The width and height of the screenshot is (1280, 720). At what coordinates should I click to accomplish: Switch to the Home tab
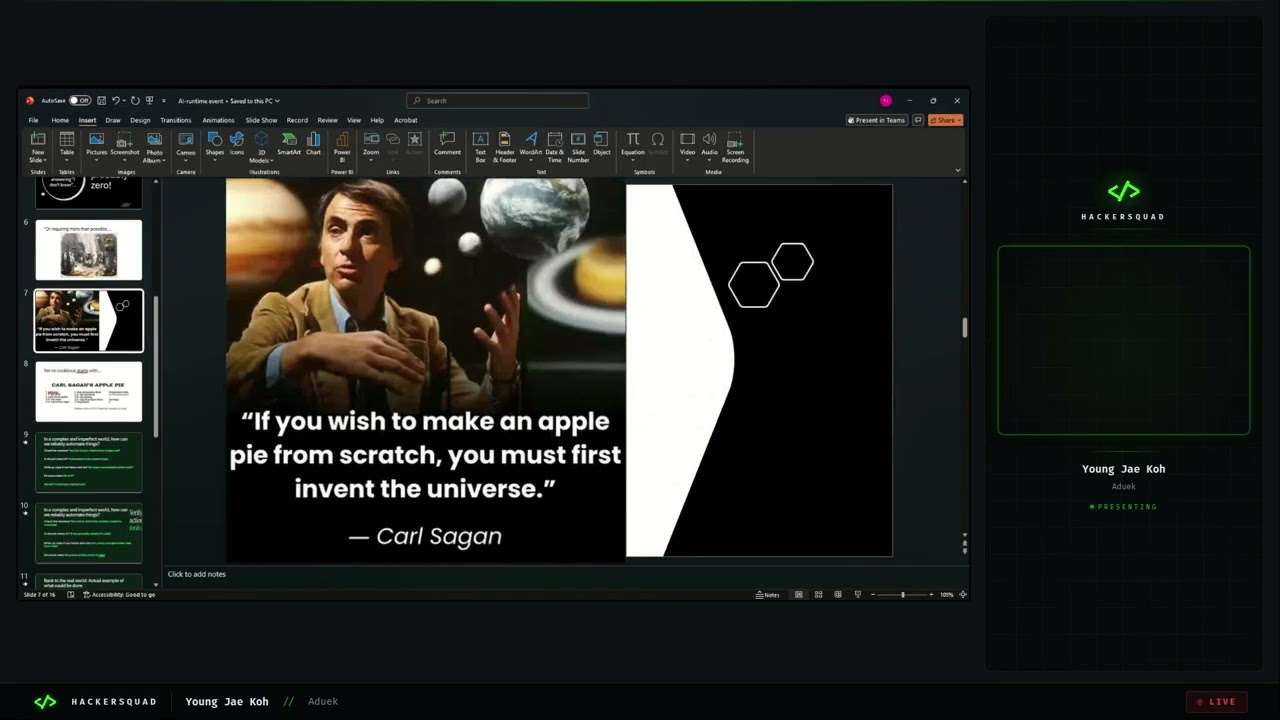(60, 120)
